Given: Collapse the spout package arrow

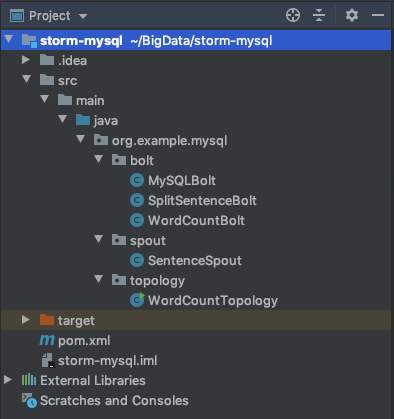Looking at the screenshot, I should (x=99, y=239).
